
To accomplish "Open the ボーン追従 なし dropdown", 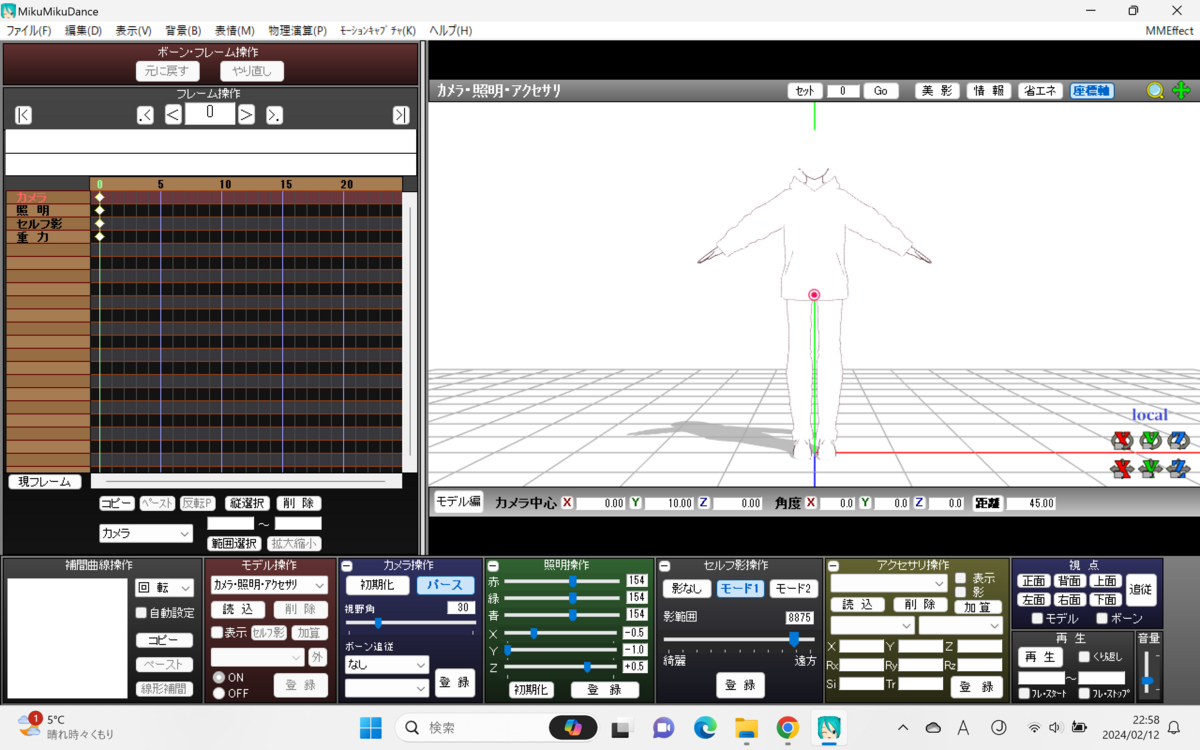I will tap(387, 664).
